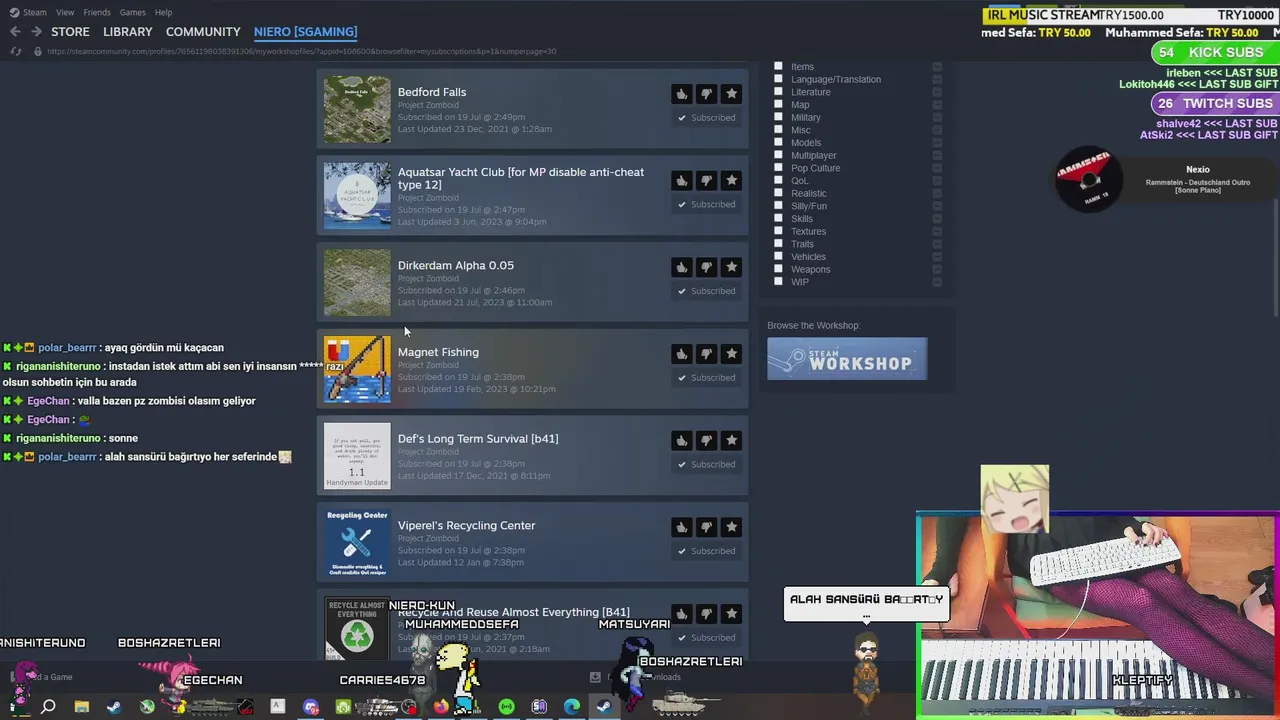Favorite Bedford Falls with the star icon
1280x720 pixels.
(731, 94)
